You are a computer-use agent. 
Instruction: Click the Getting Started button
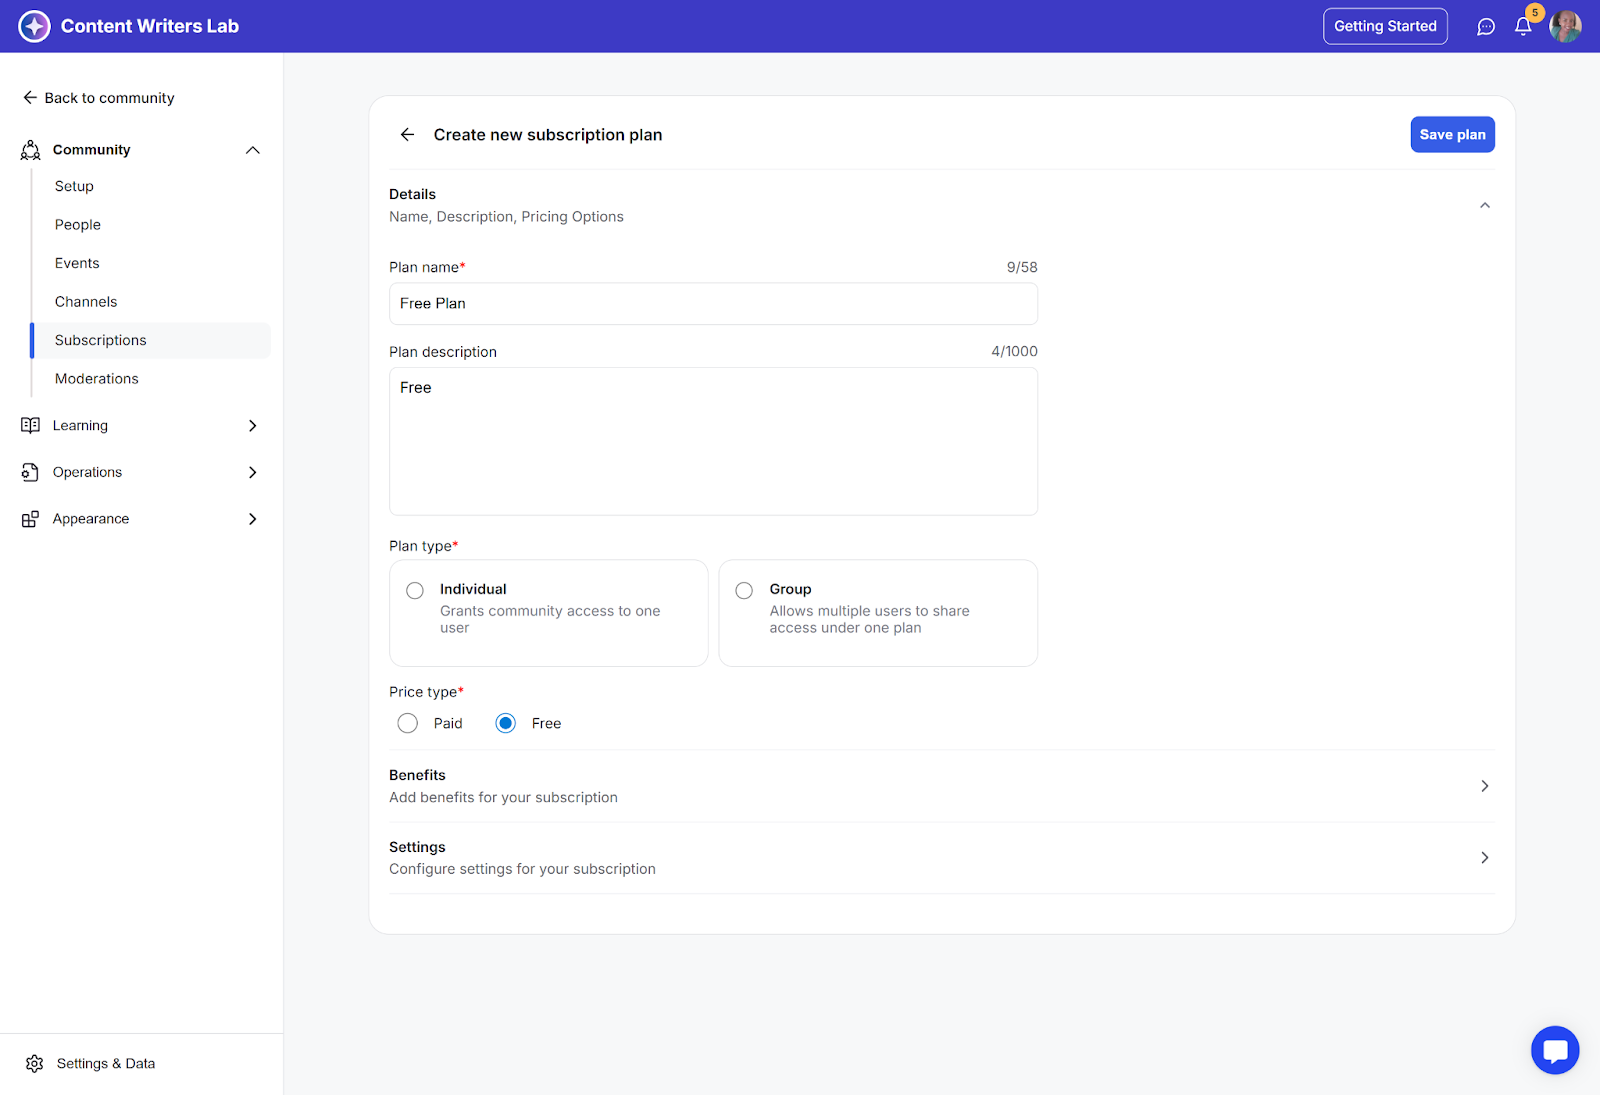click(x=1385, y=27)
